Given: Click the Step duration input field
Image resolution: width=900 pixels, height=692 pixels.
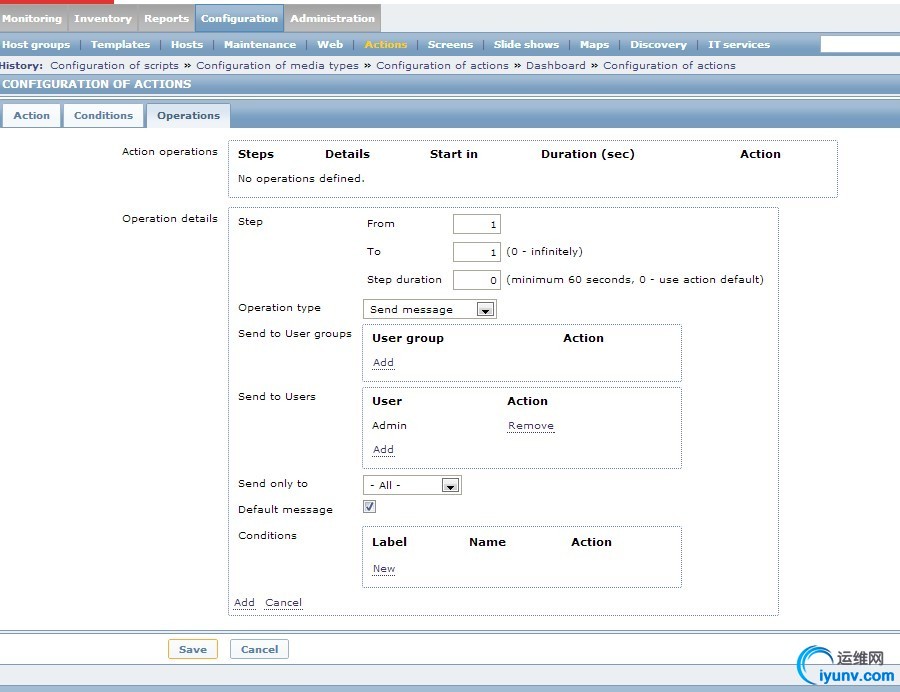Looking at the screenshot, I should tap(476, 280).
